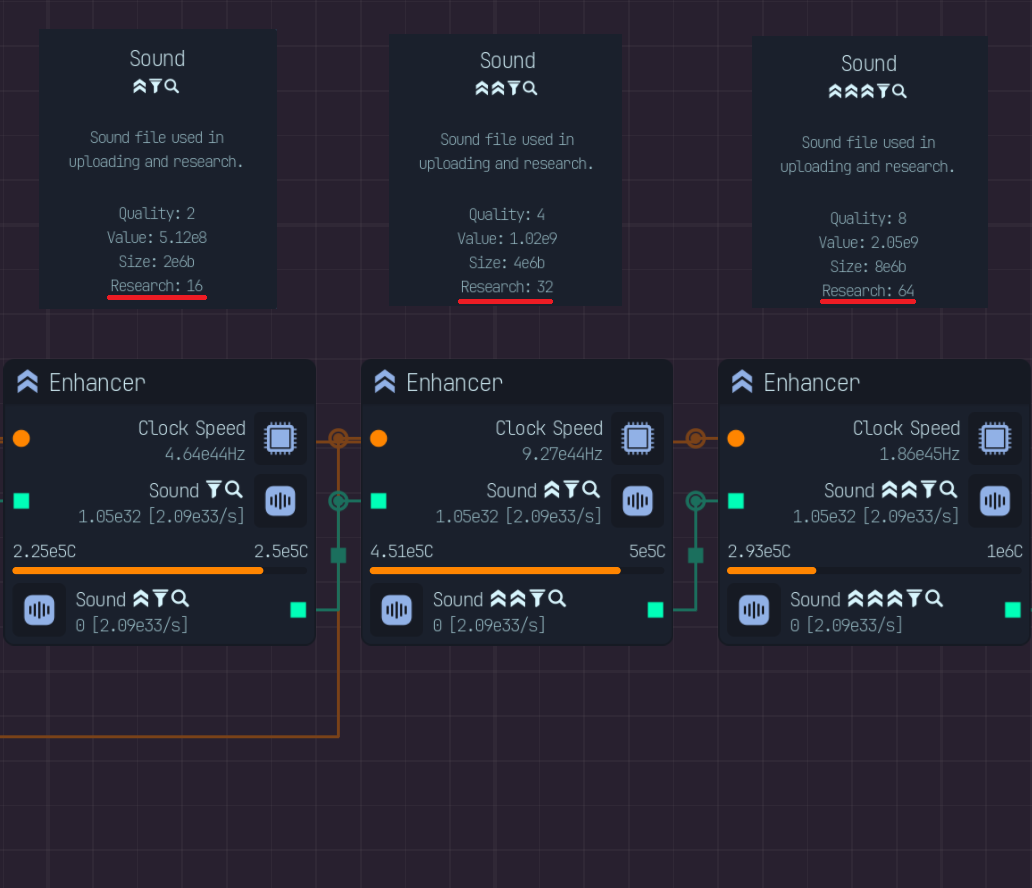Click the second Enhancer's sound input waveform icon

pyautogui.click(x=638, y=501)
